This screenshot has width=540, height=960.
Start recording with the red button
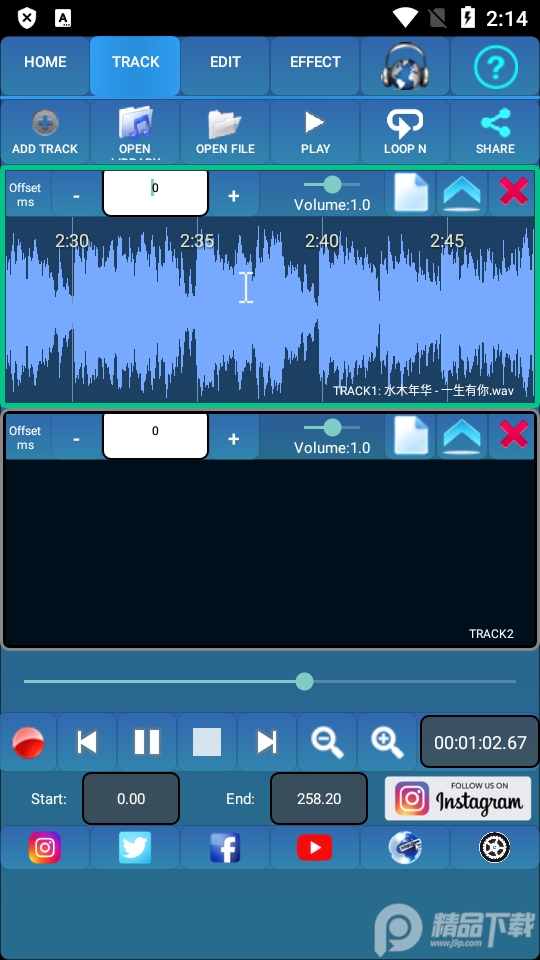(x=28, y=741)
